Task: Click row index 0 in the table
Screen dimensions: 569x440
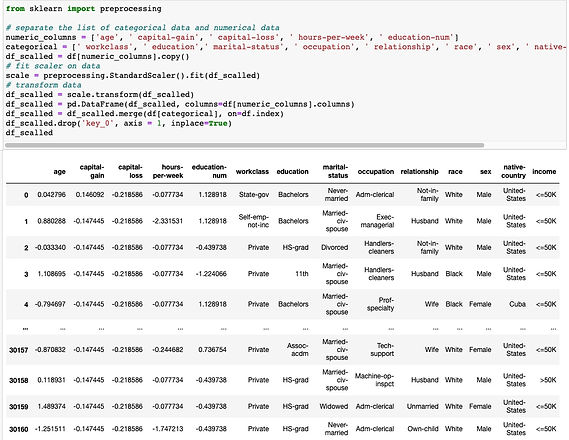Action: tap(26, 195)
